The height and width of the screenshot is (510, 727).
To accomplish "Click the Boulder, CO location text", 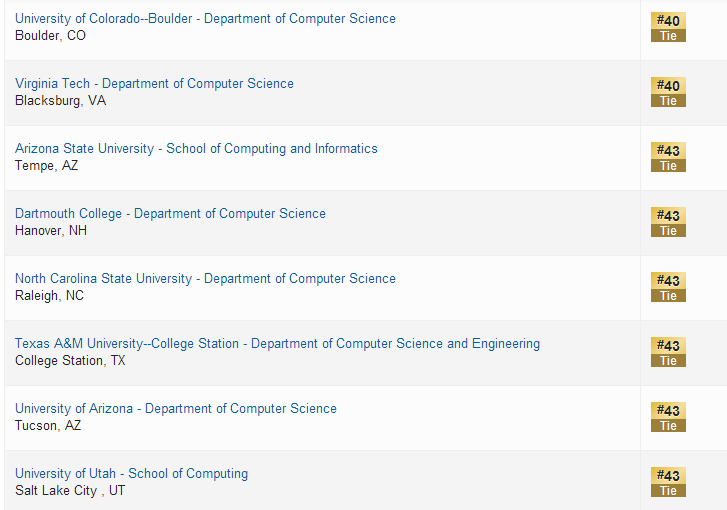I will (x=51, y=36).
